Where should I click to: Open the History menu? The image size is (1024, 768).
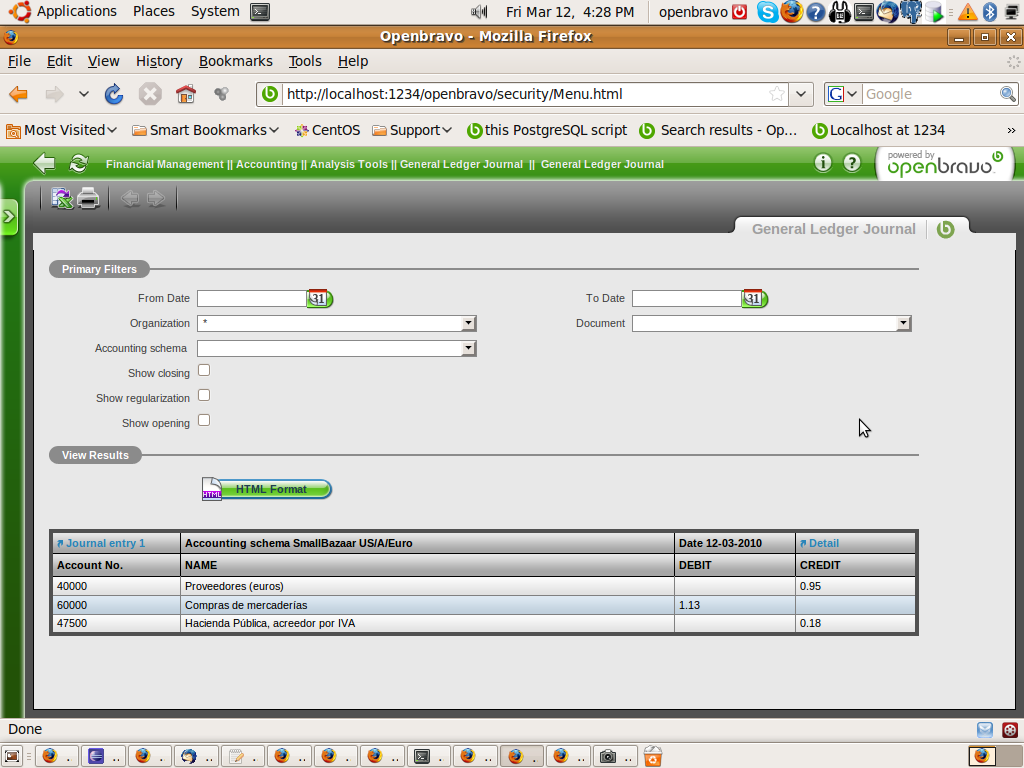[159, 61]
